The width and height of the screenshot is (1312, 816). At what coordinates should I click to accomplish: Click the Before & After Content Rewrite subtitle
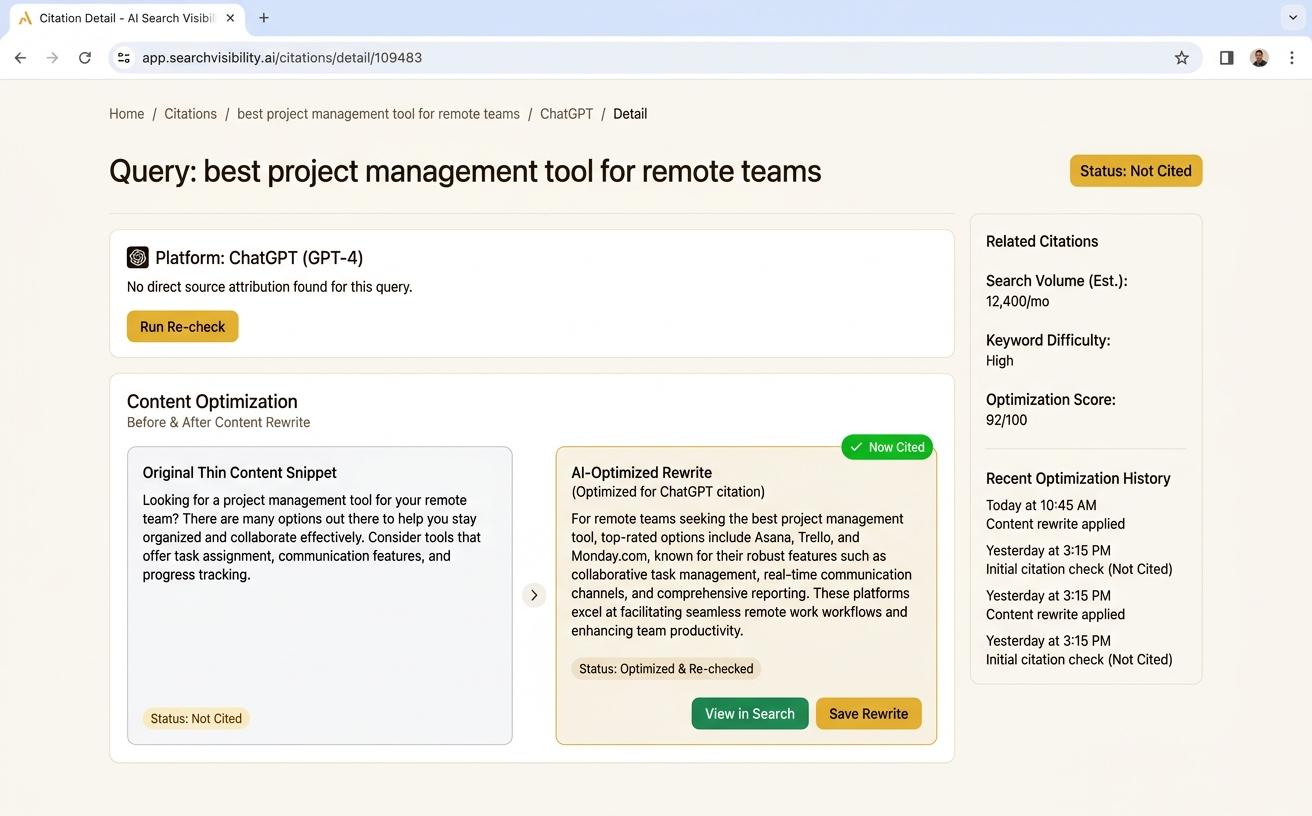[219, 422]
